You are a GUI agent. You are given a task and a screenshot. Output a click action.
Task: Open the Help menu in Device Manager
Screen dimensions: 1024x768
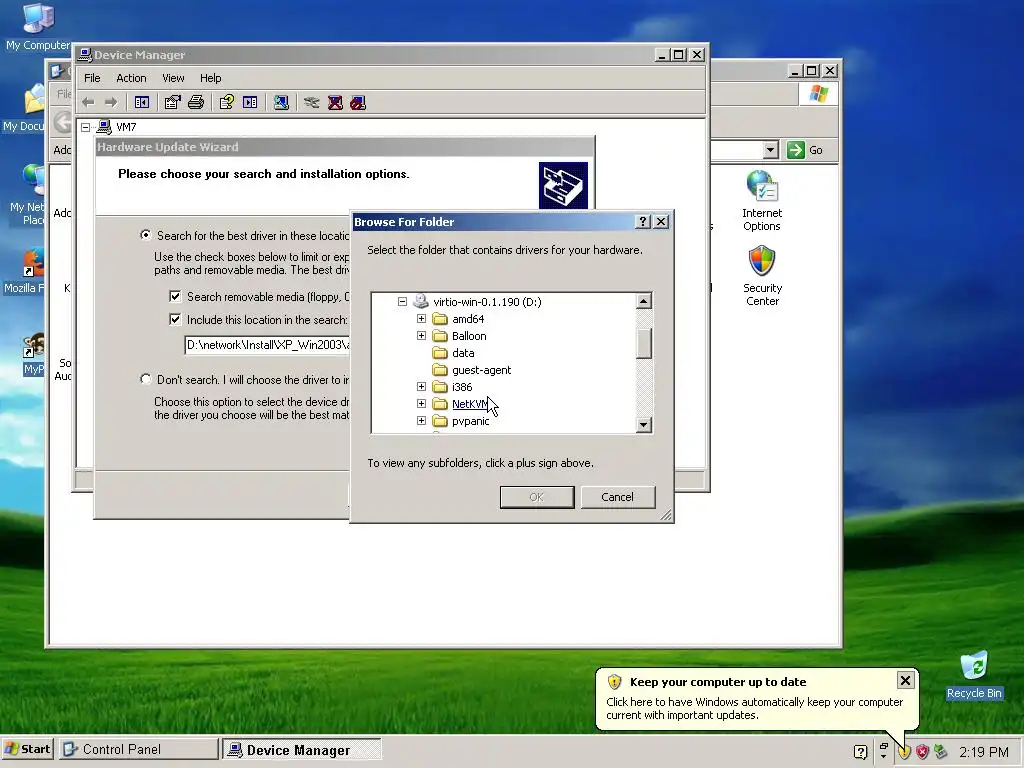click(210, 78)
